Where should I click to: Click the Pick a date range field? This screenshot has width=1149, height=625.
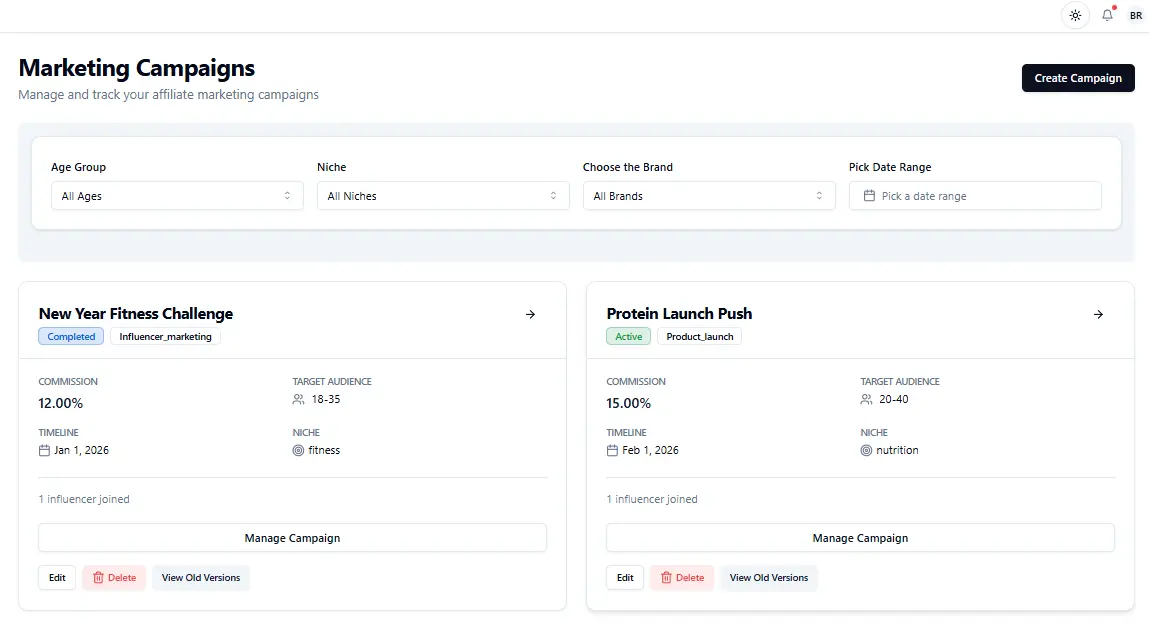pyautogui.click(x=975, y=196)
